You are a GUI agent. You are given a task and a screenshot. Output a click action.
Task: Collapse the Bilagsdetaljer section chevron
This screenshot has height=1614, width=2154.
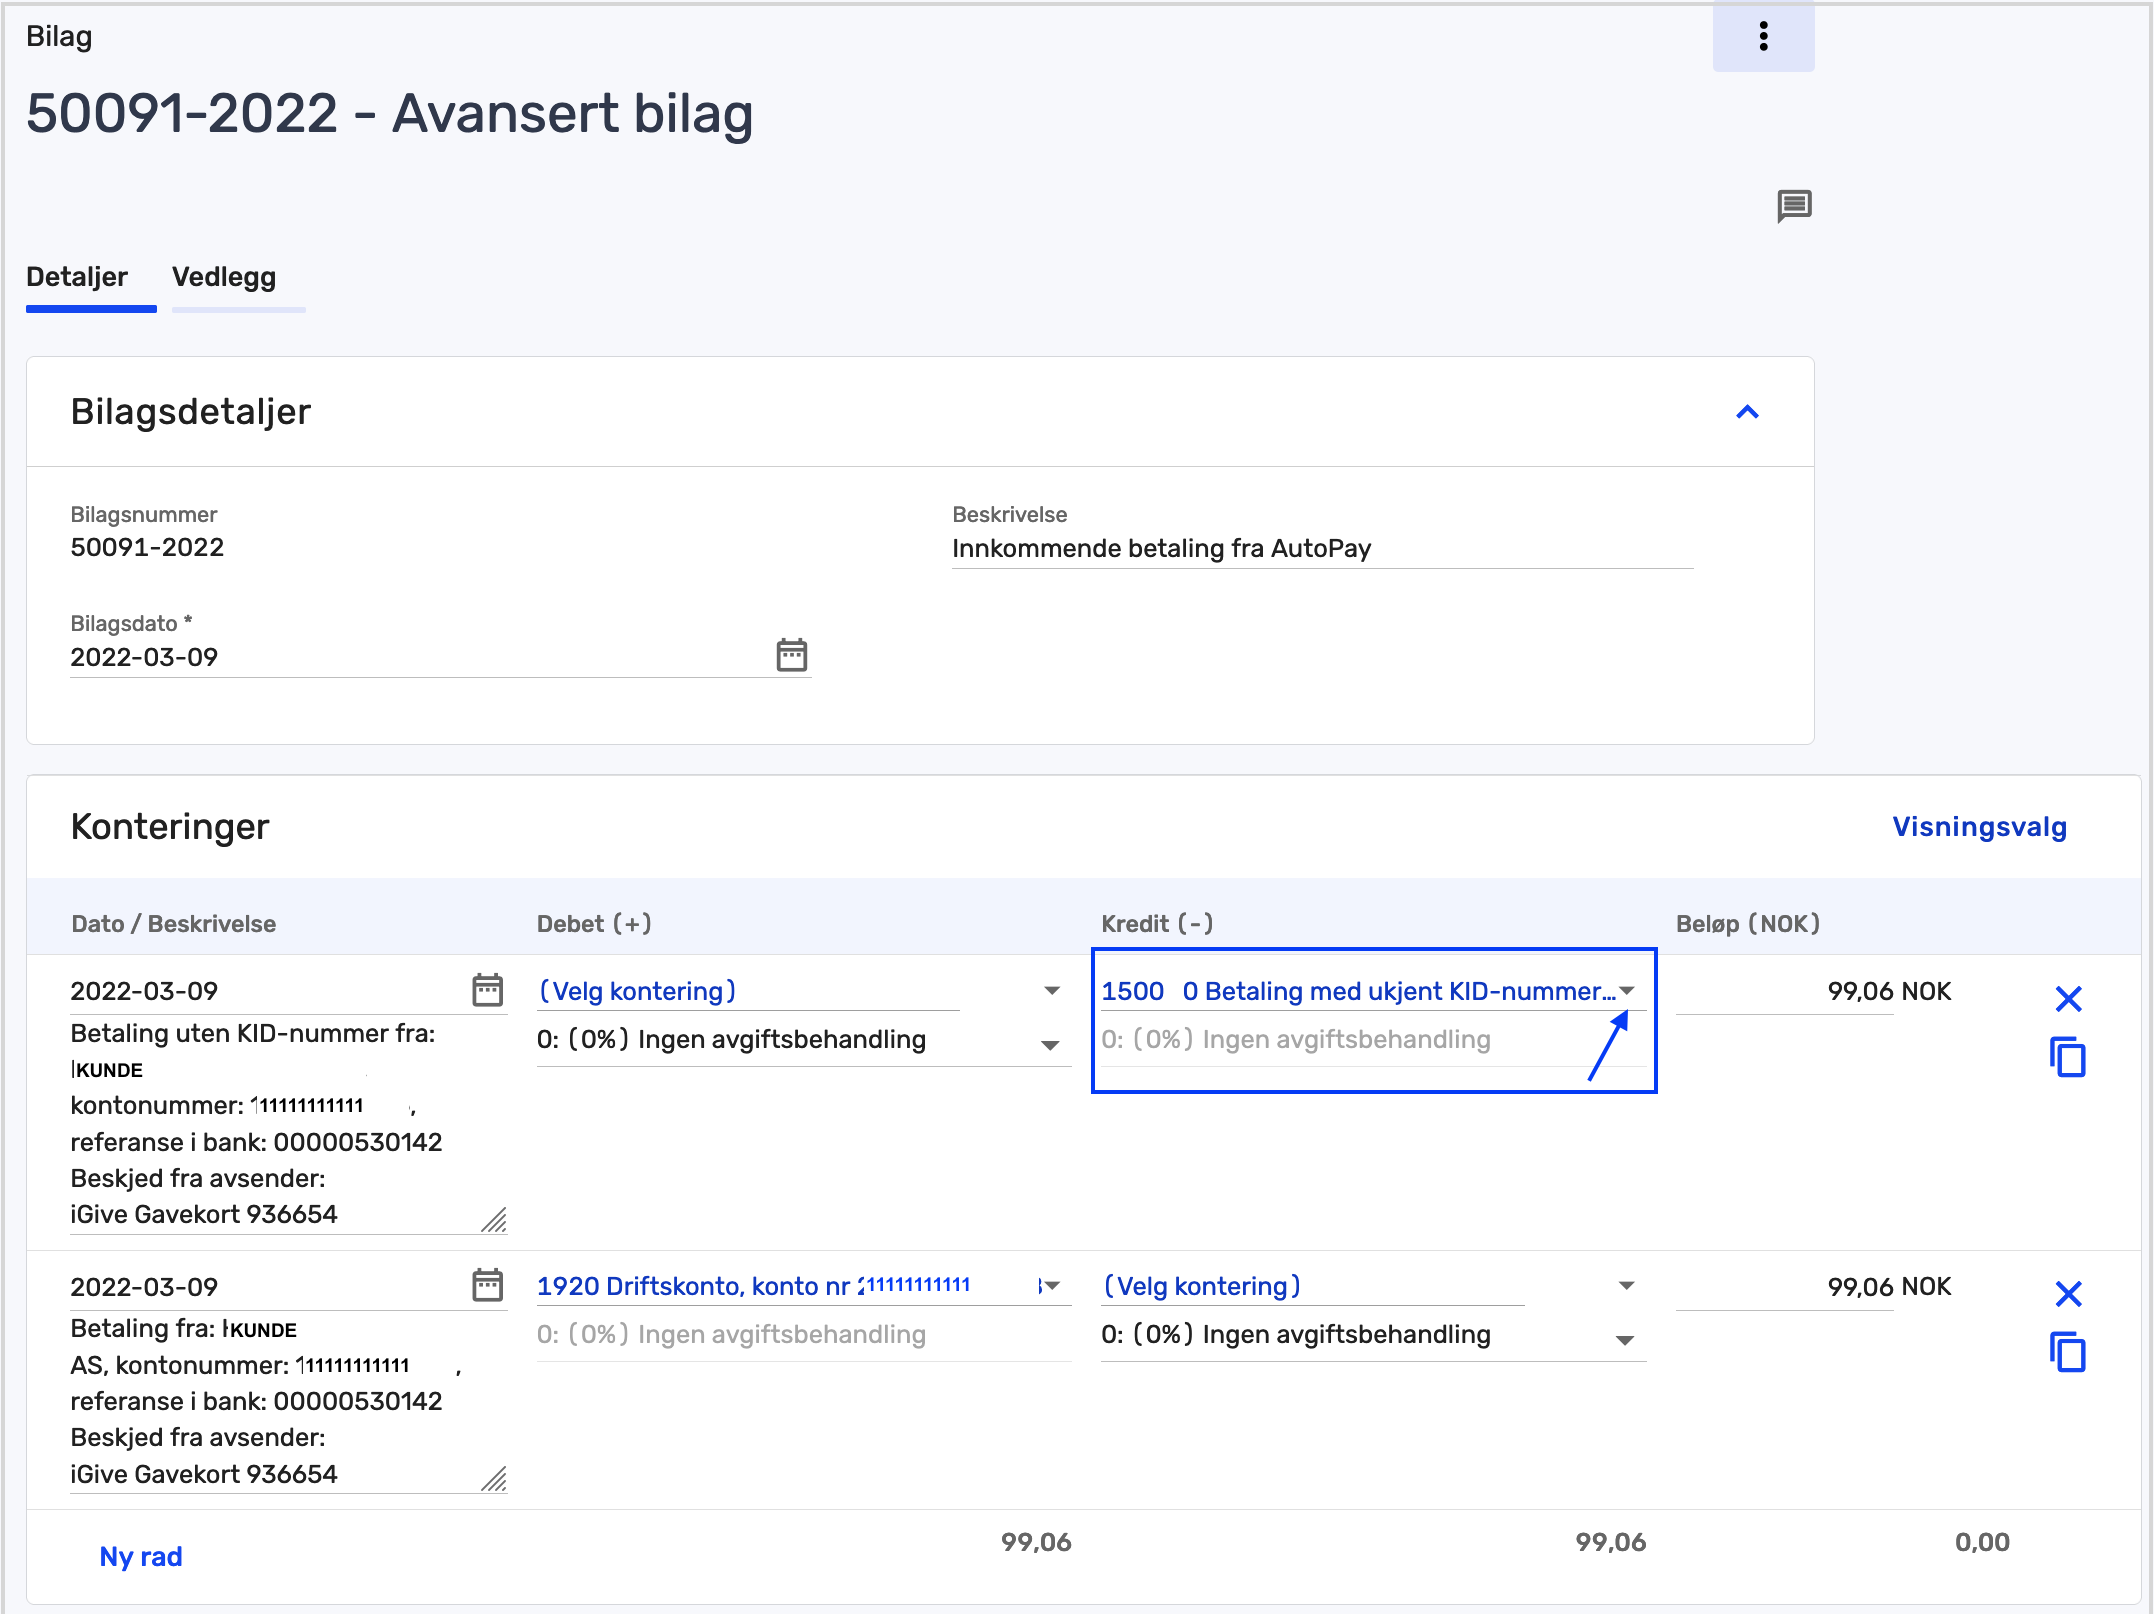1746,412
